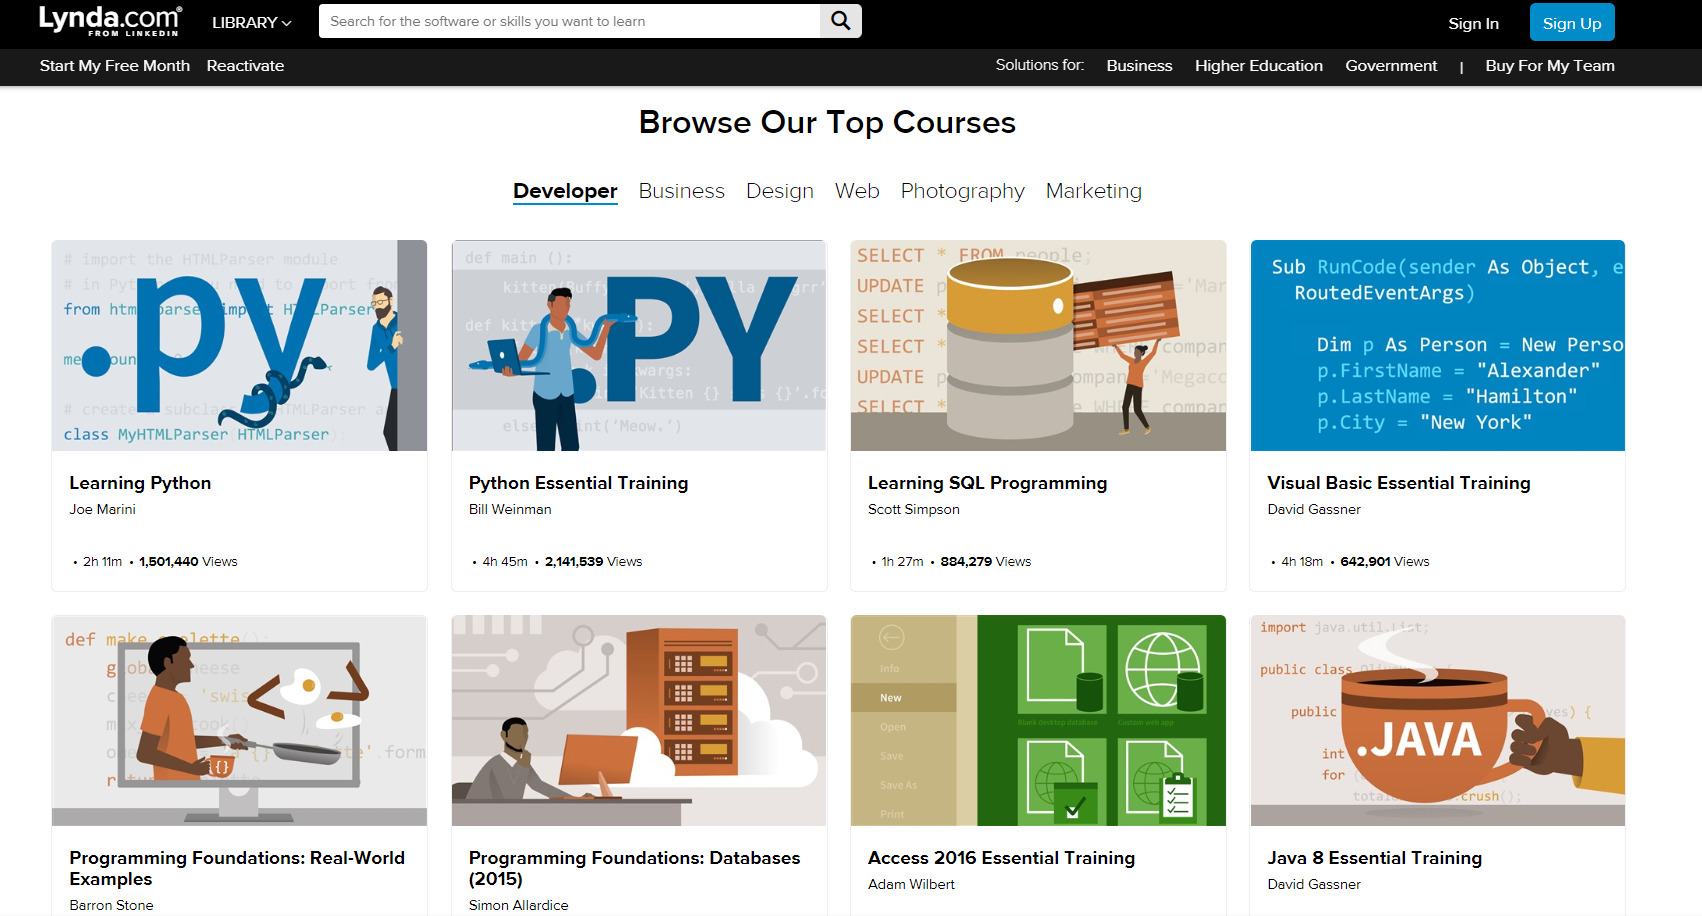Click the Access 2016 Essential Training title

(x=1001, y=858)
